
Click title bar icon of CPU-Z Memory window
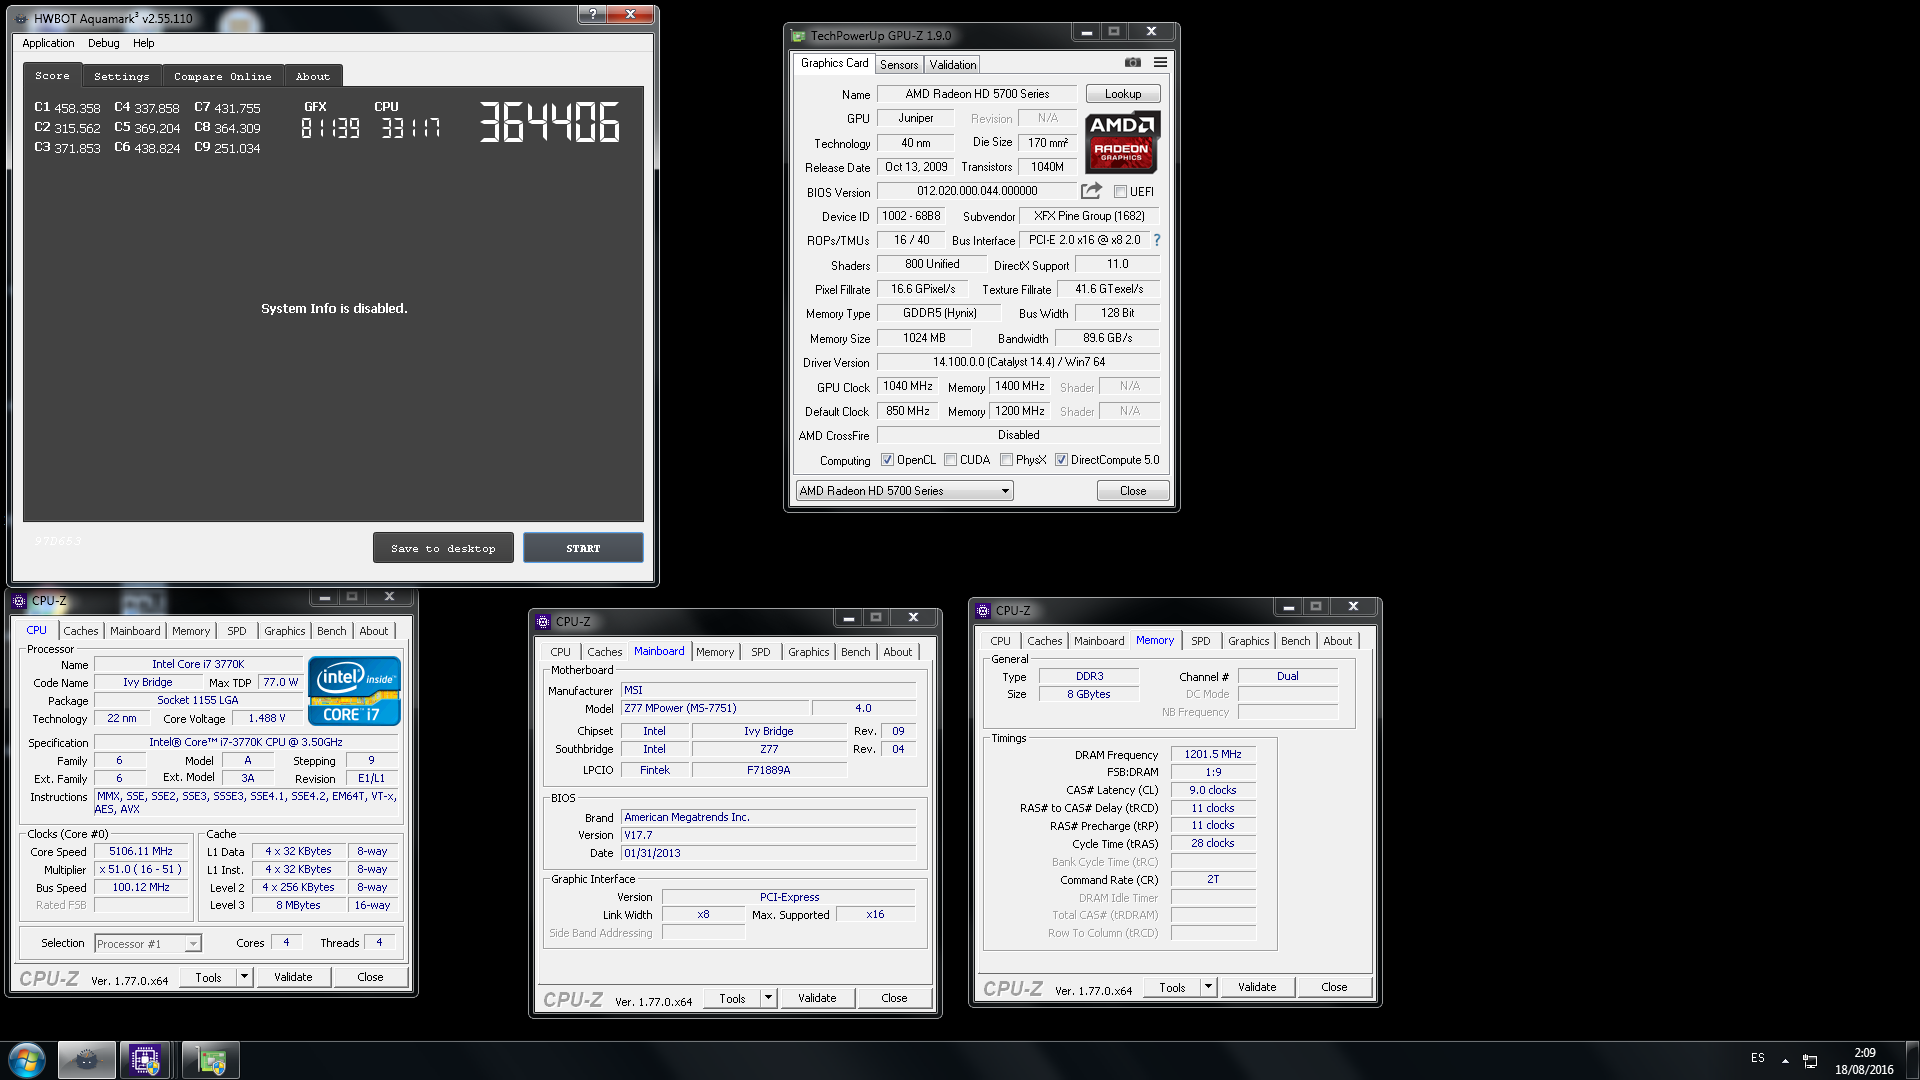983,610
